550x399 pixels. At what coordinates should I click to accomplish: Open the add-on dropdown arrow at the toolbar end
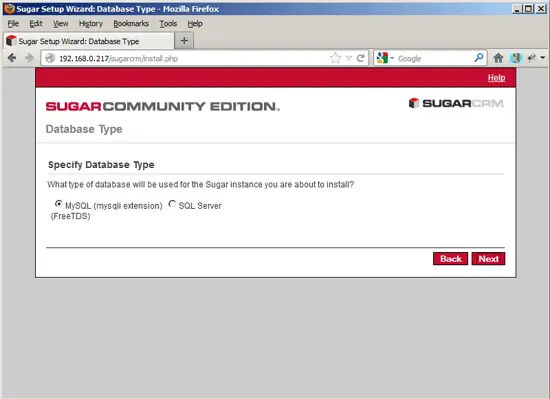coord(543,58)
